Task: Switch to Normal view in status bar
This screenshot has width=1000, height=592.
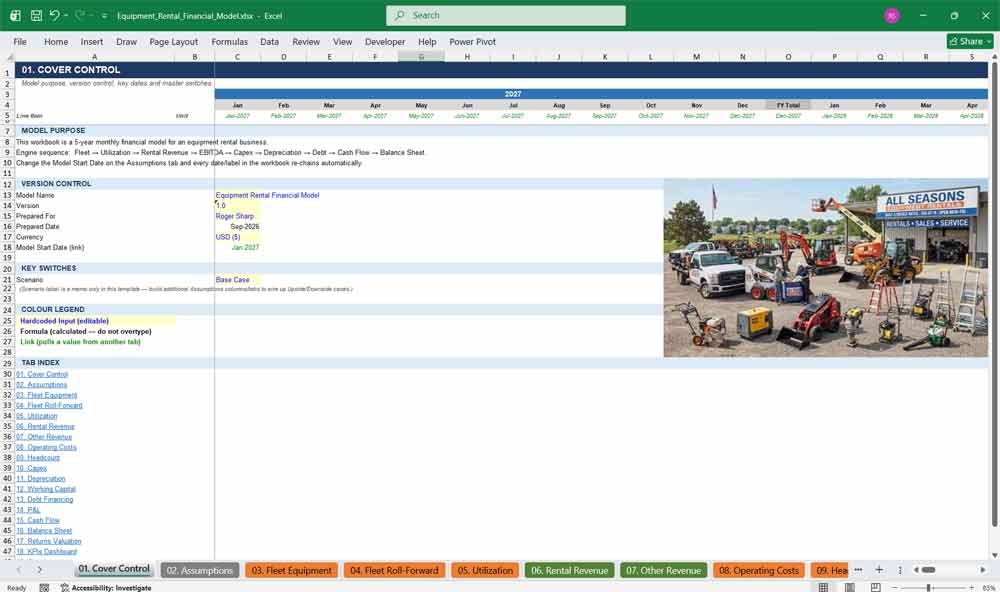Action: [823, 588]
